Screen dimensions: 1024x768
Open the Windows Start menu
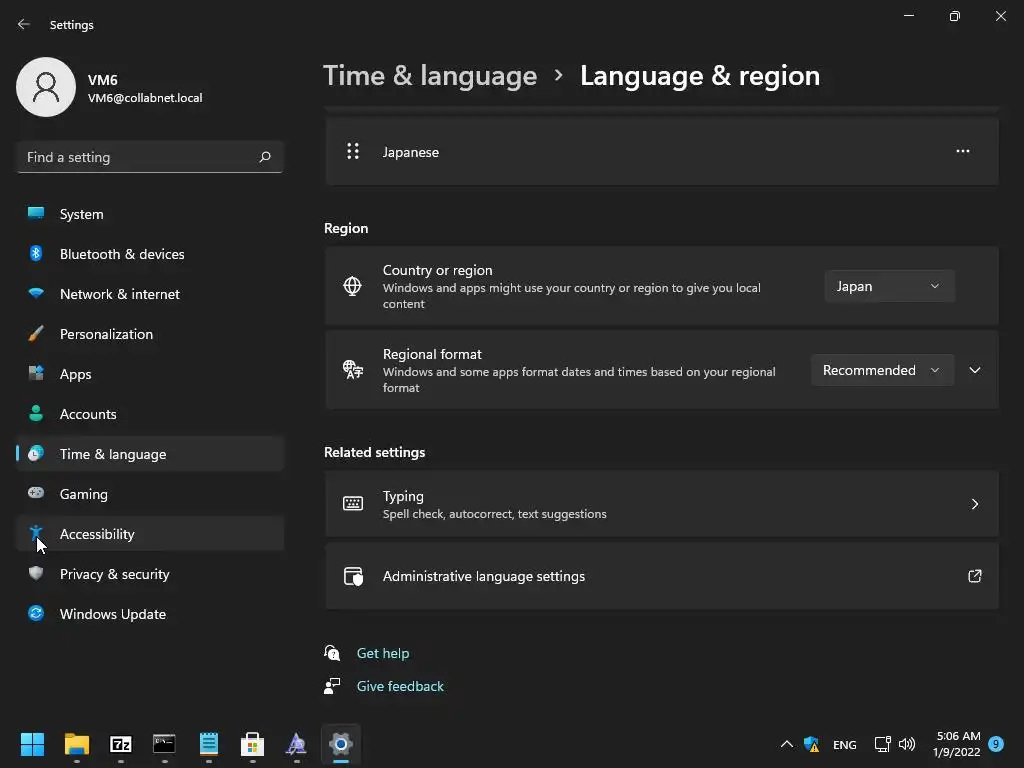pyautogui.click(x=33, y=744)
